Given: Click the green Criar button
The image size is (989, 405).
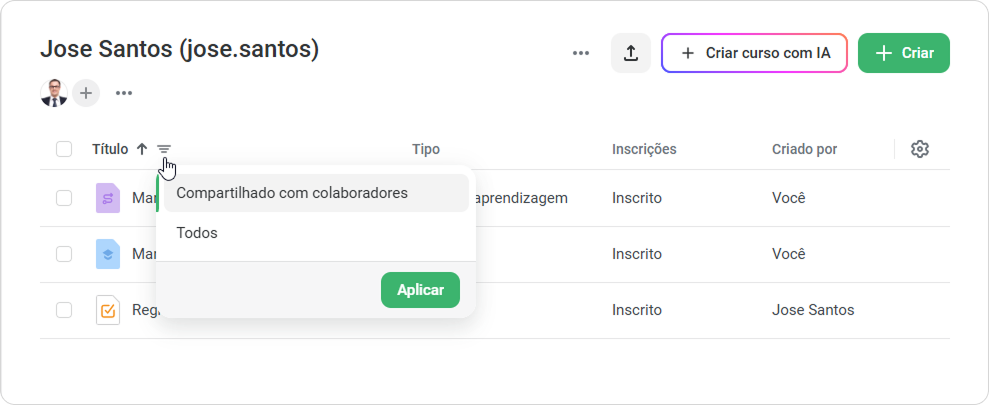Looking at the screenshot, I should 904,53.
